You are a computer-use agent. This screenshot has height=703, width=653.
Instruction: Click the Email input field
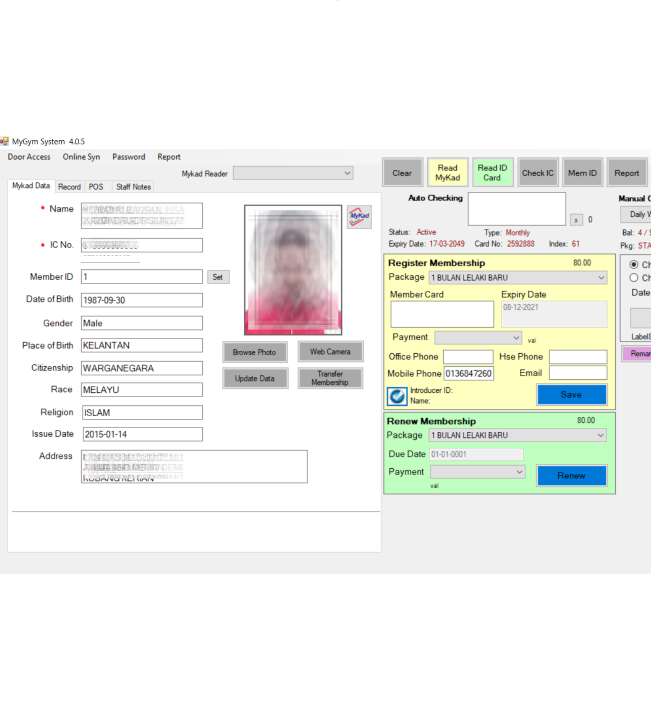coord(578,373)
